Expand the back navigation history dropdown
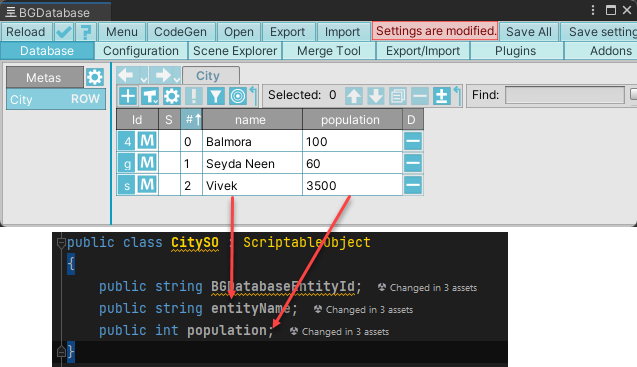Viewport: 637px width, 367px height. click(143, 78)
